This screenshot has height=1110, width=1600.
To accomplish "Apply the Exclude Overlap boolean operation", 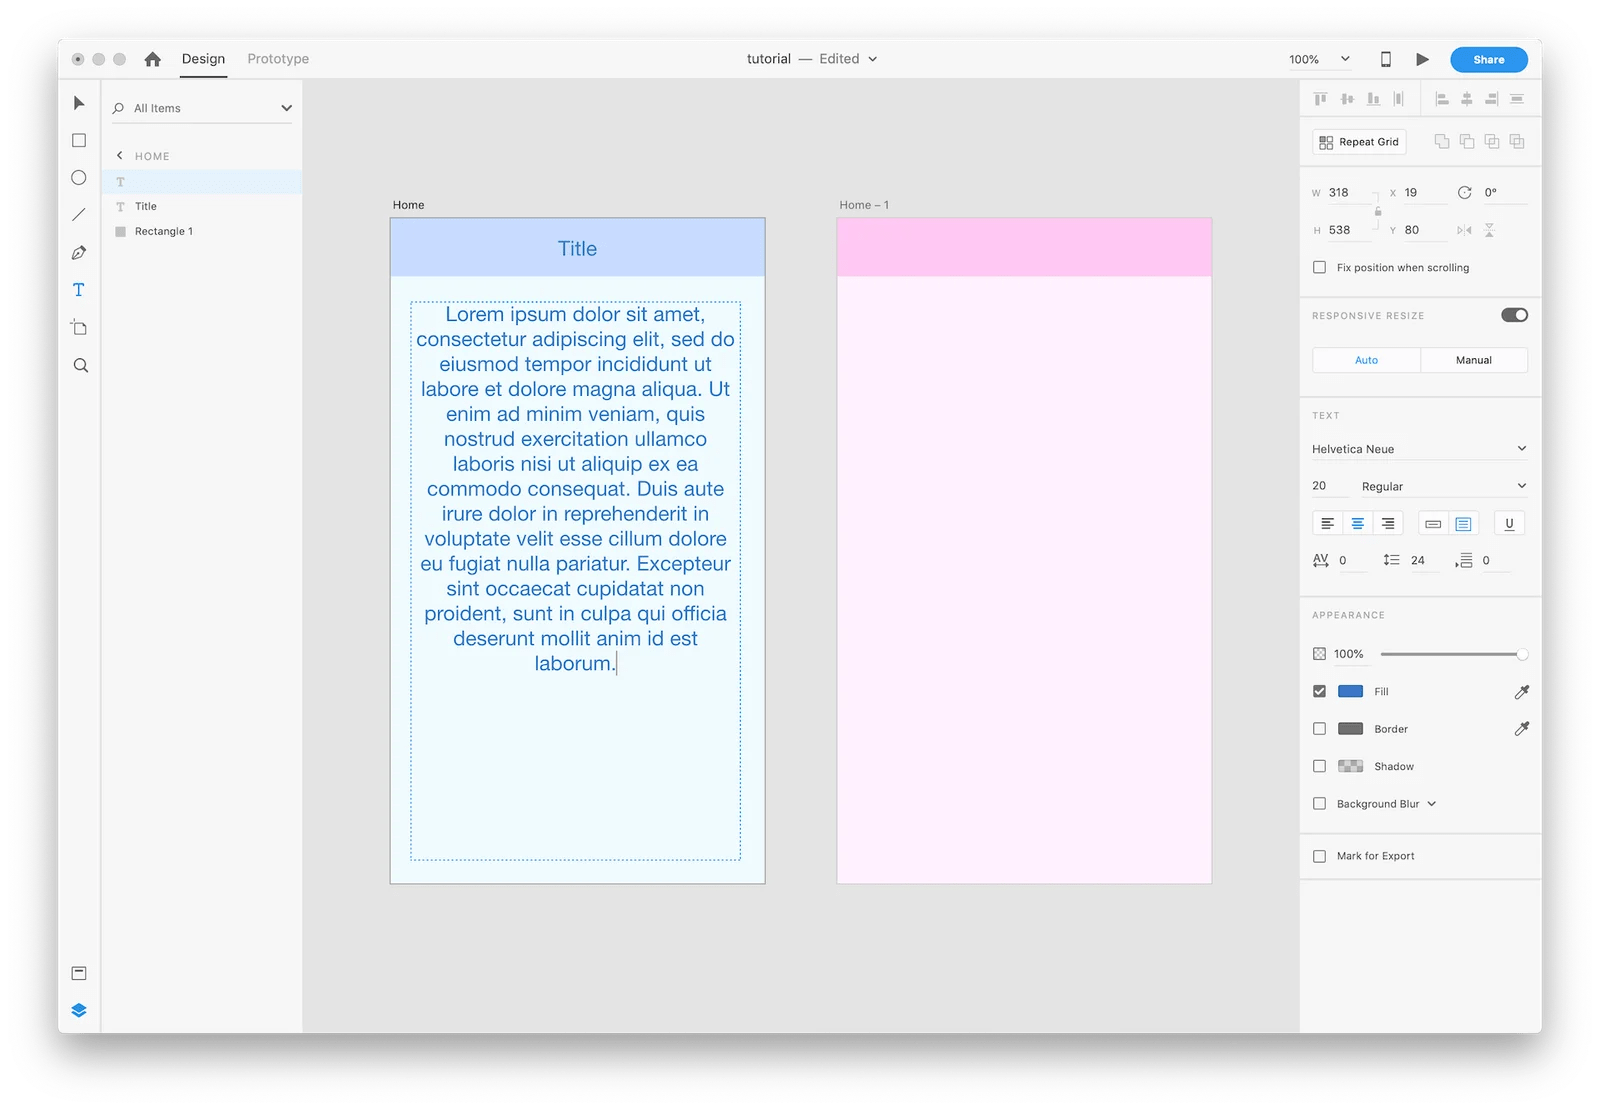I will tap(1517, 142).
